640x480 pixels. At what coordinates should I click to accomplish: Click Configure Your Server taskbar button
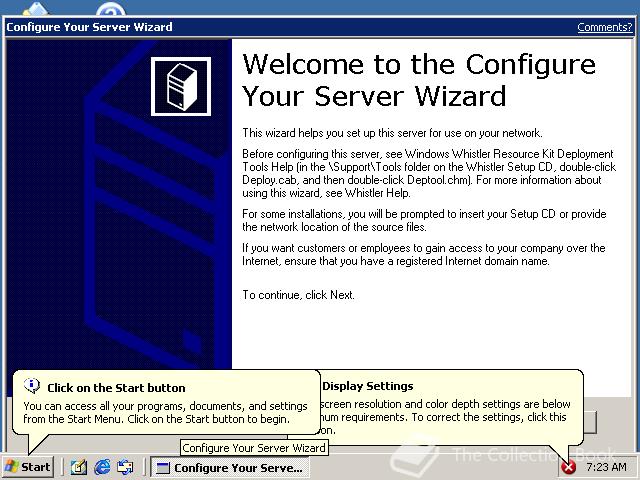pos(230,467)
